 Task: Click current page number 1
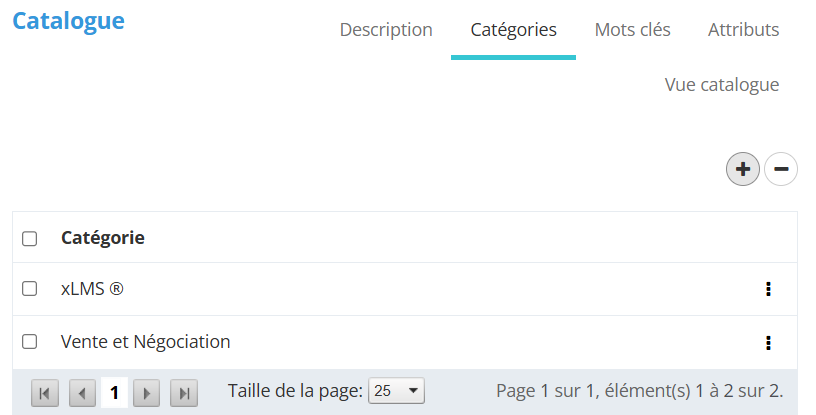114,393
